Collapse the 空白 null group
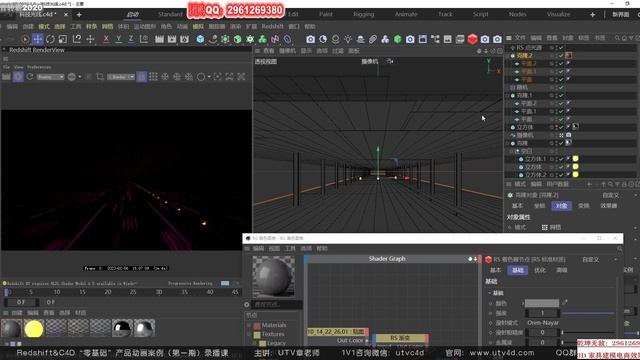Viewport: 640px width, 360px height. 511,151
